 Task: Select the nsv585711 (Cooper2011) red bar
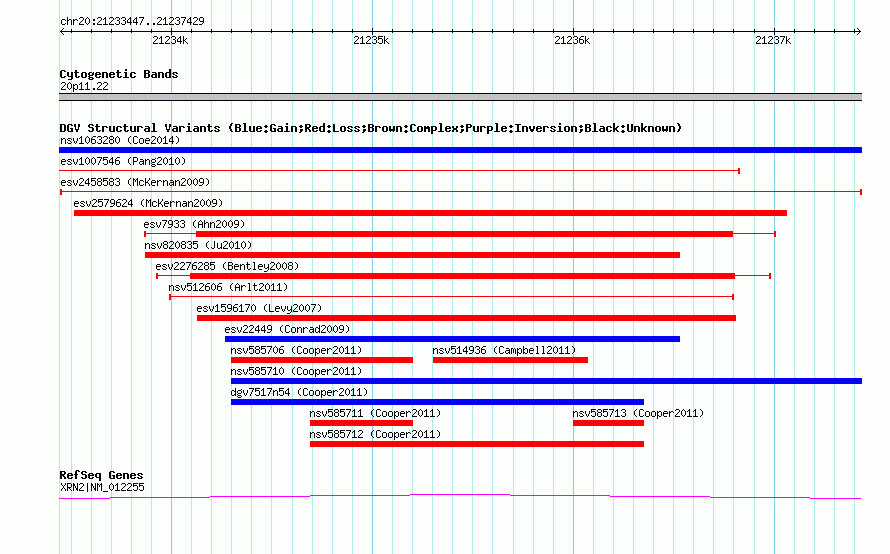(361, 423)
